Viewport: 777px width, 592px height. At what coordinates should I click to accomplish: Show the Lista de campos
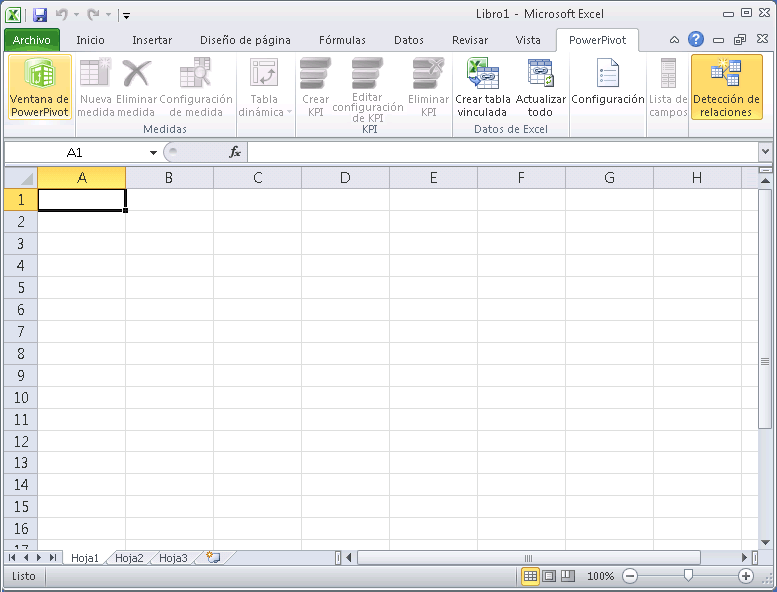tap(667, 87)
